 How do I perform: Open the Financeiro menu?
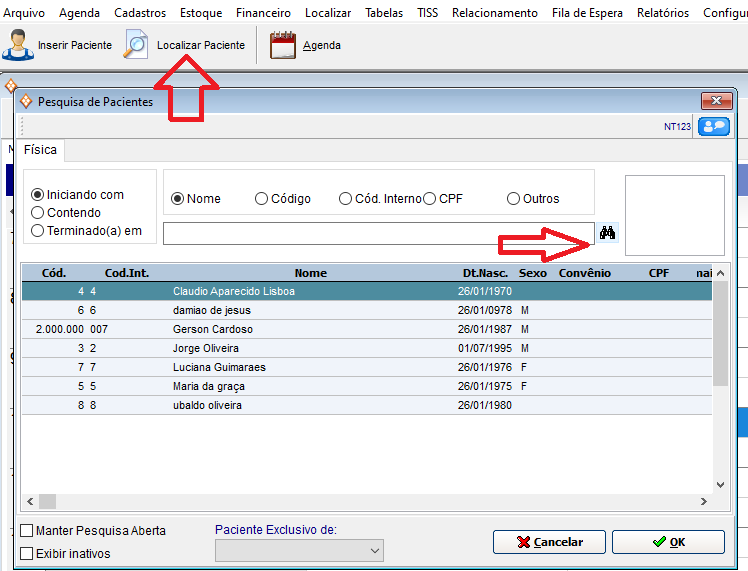pyautogui.click(x=263, y=13)
